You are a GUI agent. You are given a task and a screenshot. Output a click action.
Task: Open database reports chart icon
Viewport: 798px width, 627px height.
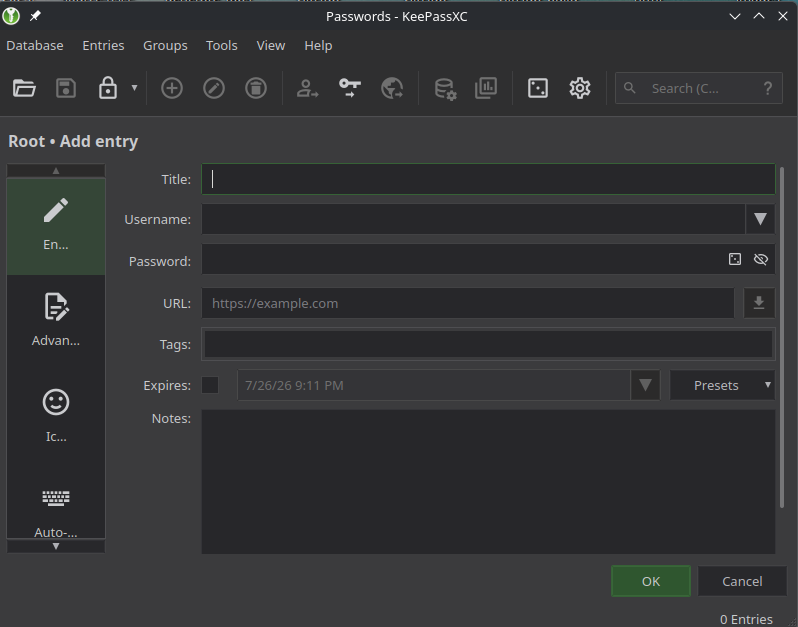pos(486,88)
